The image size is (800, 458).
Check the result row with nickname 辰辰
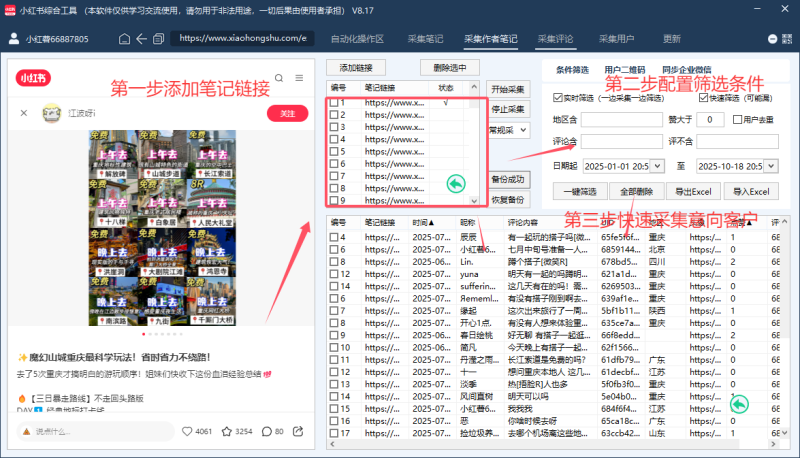tap(334, 237)
